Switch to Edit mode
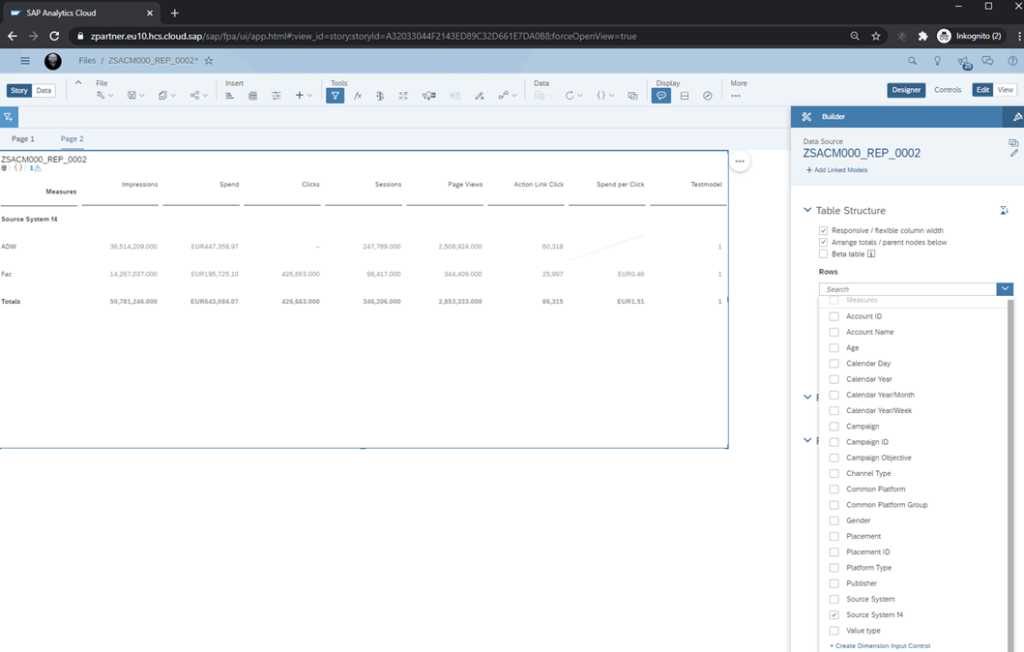The image size is (1024, 652). [x=983, y=90]
